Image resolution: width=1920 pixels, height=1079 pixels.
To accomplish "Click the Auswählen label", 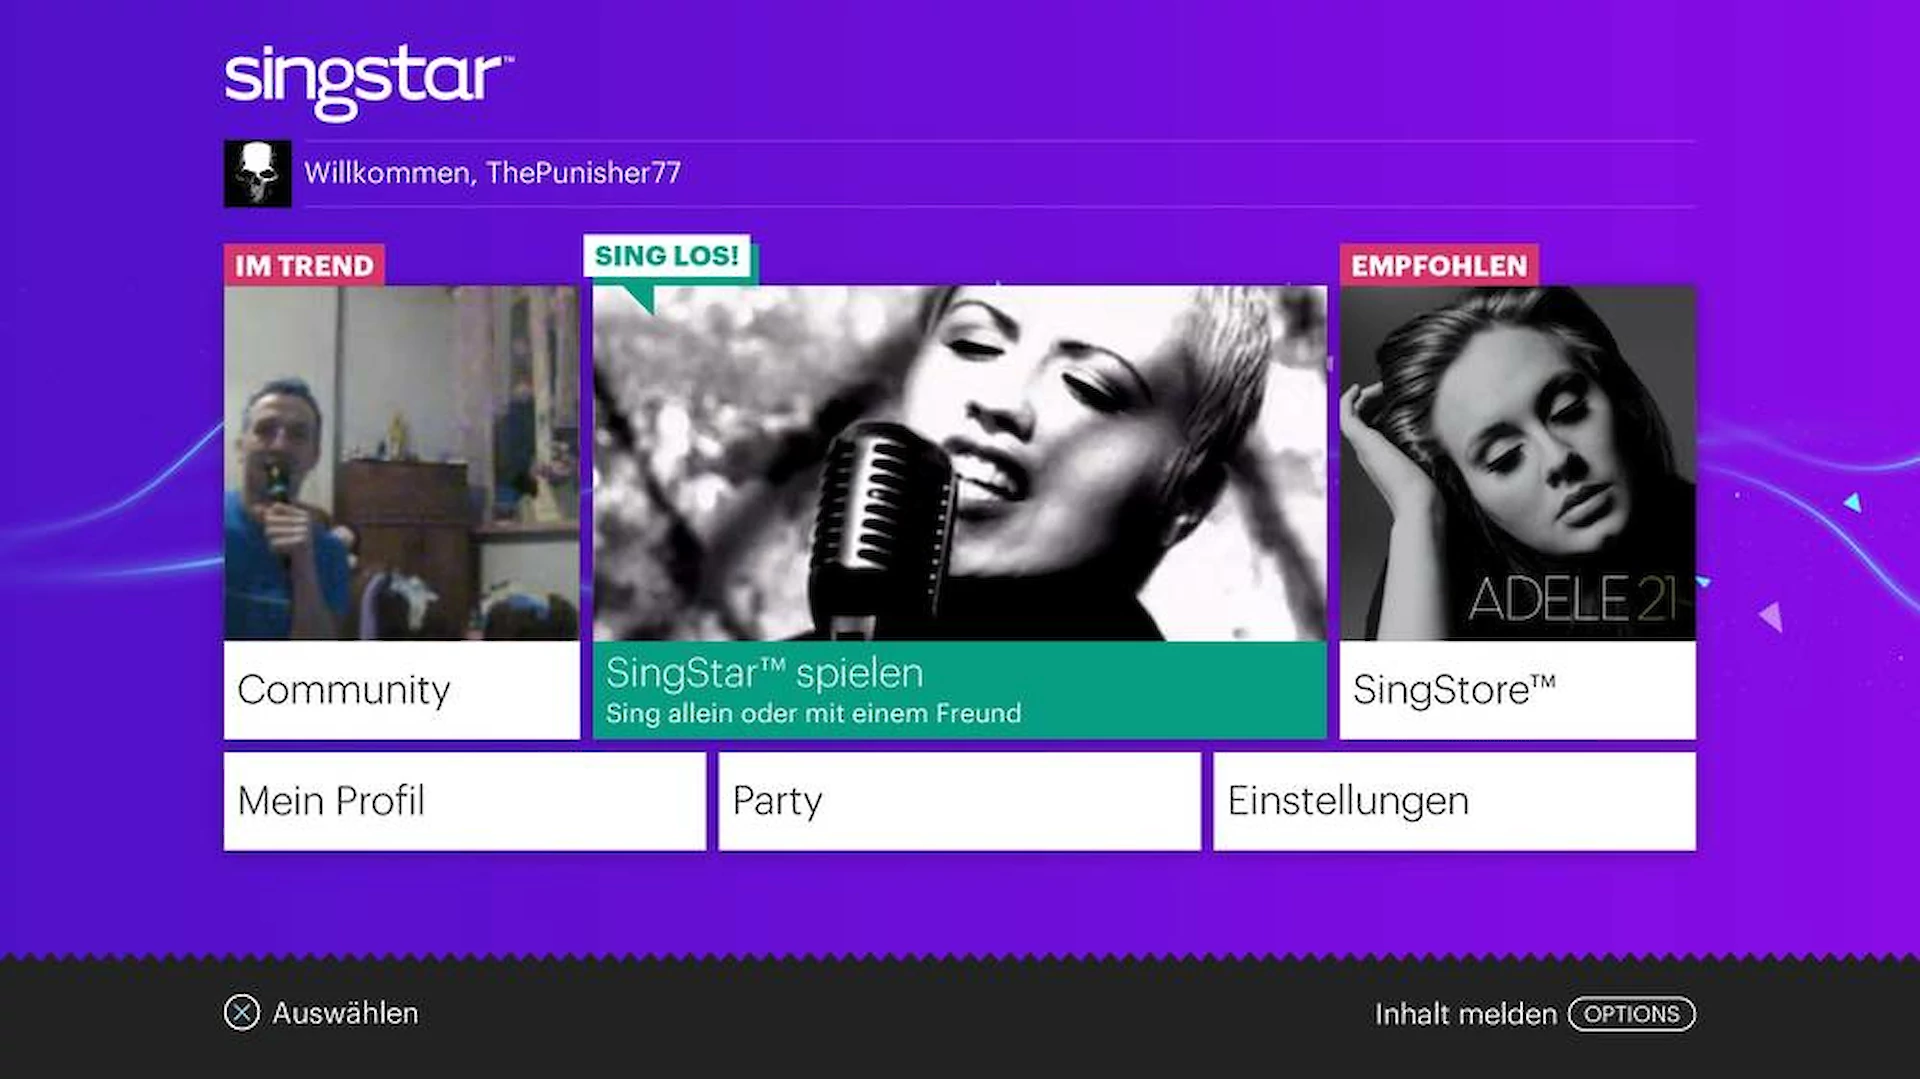I will click(x=346, y=1013).
